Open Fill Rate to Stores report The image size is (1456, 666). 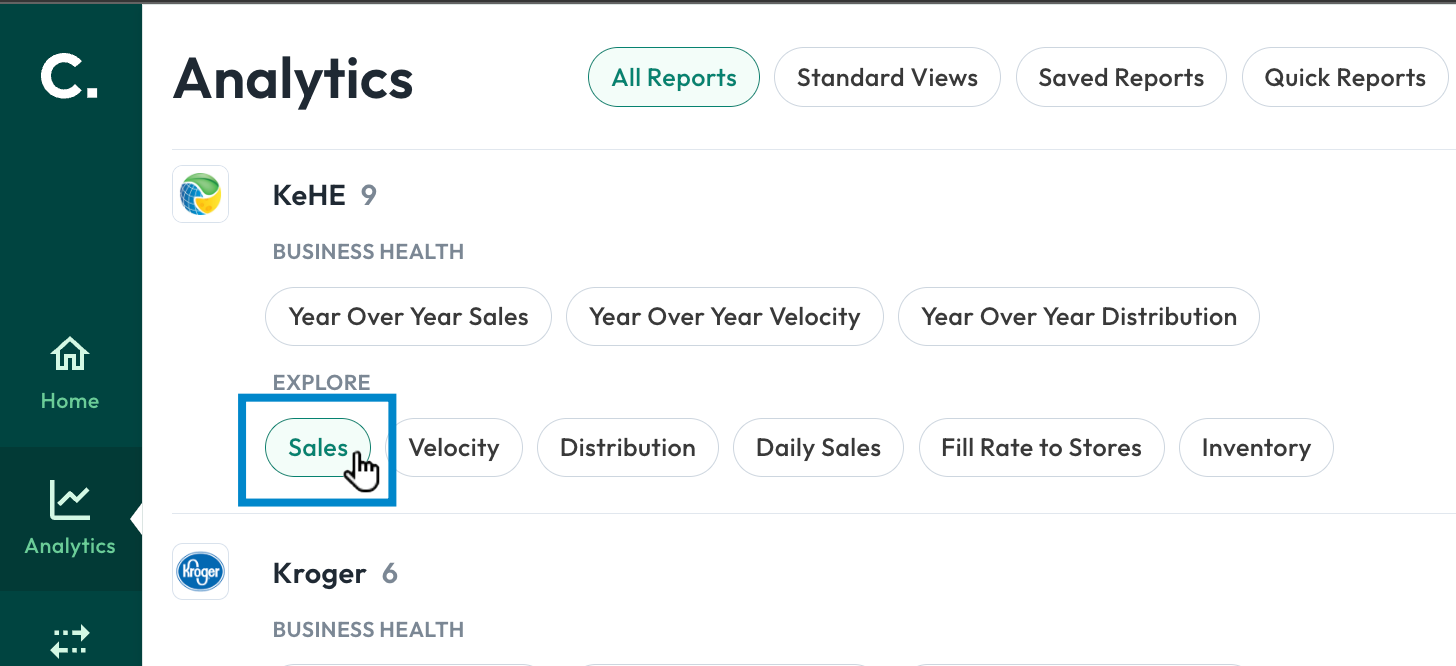point(1041,448)
